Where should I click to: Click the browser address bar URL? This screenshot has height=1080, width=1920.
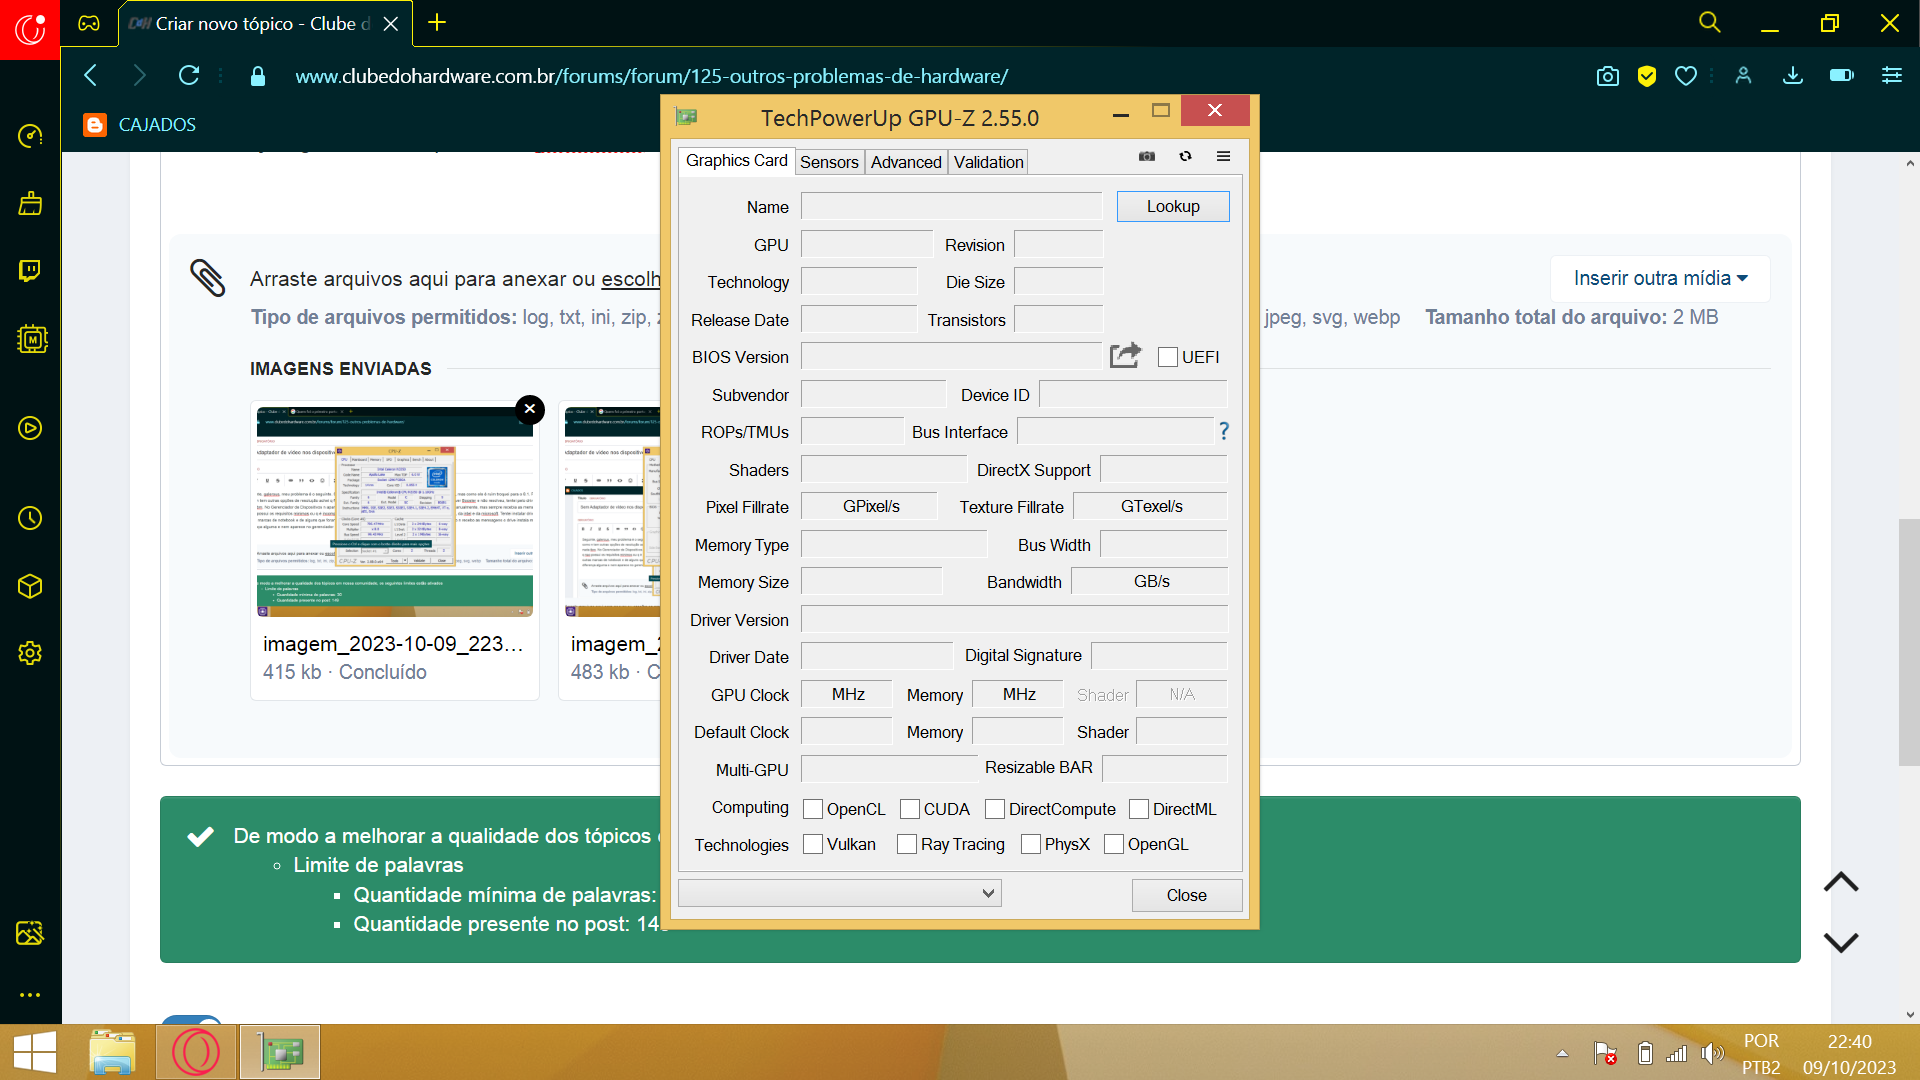point(651,76)
